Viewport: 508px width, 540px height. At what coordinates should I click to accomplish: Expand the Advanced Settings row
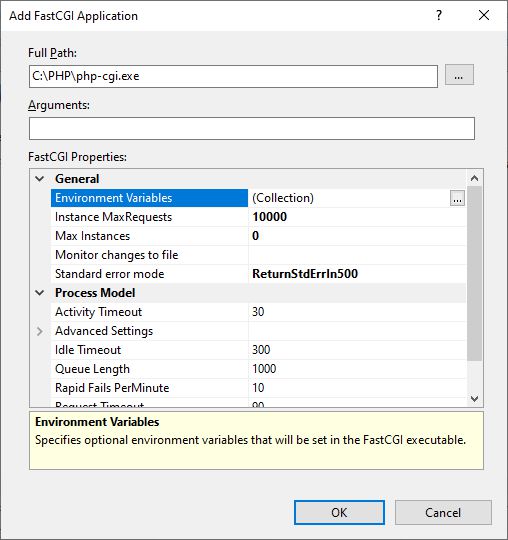coord(40,331)
